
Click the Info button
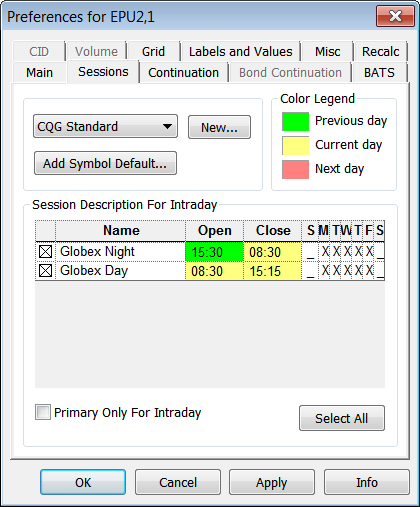[x=367, y=482]
